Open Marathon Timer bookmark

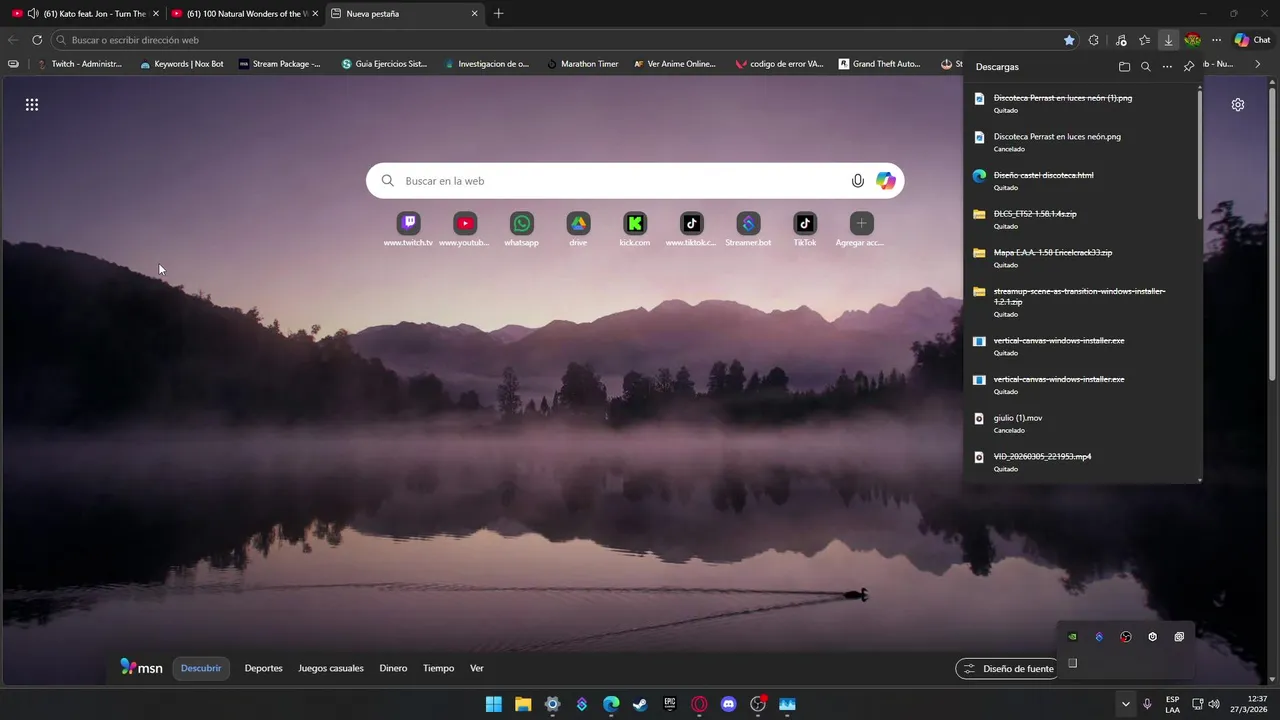click(583, 64)
